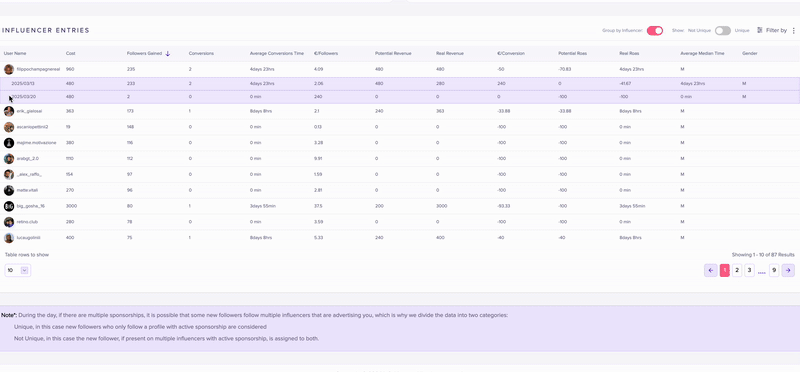
Task: Click username _alex_raffo_
Action: (29, 175)
